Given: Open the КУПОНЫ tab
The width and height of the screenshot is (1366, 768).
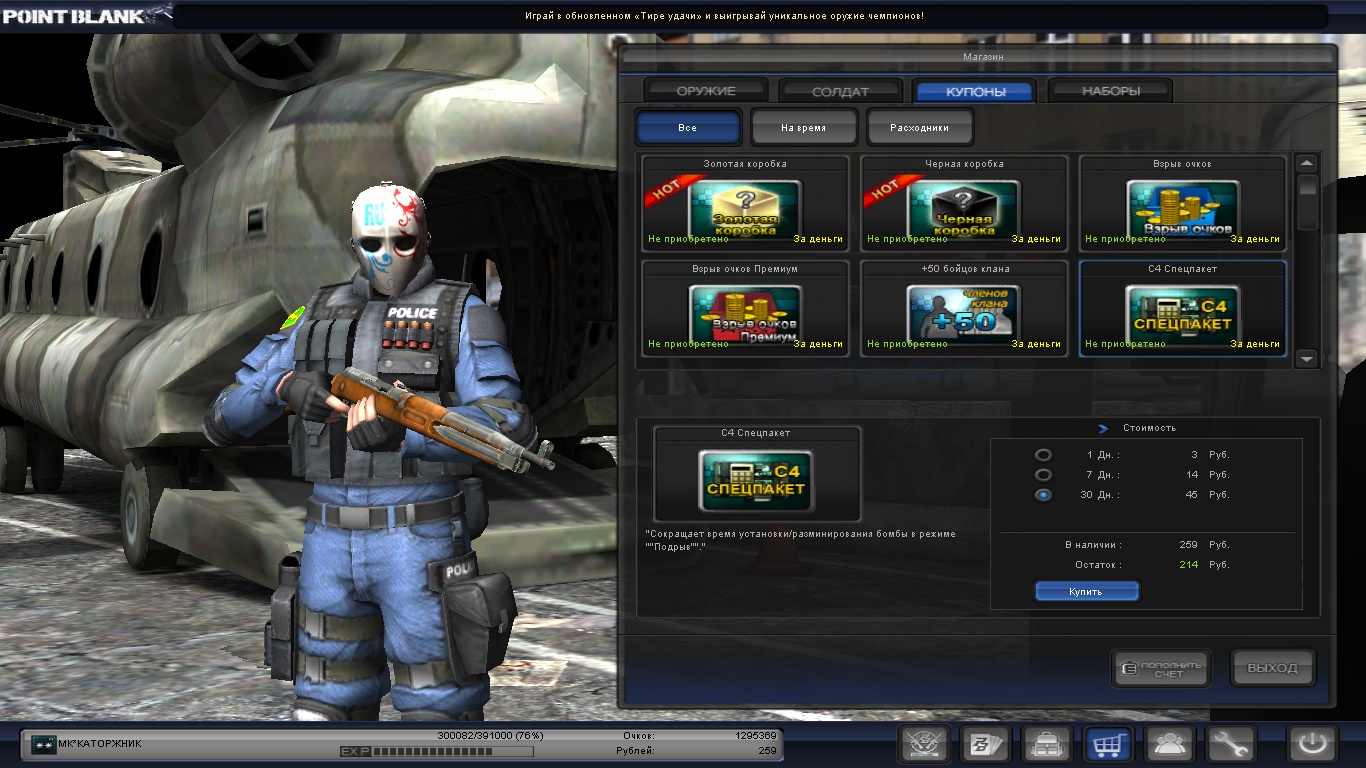Looking at the screenshot, I should pos(976,91).
